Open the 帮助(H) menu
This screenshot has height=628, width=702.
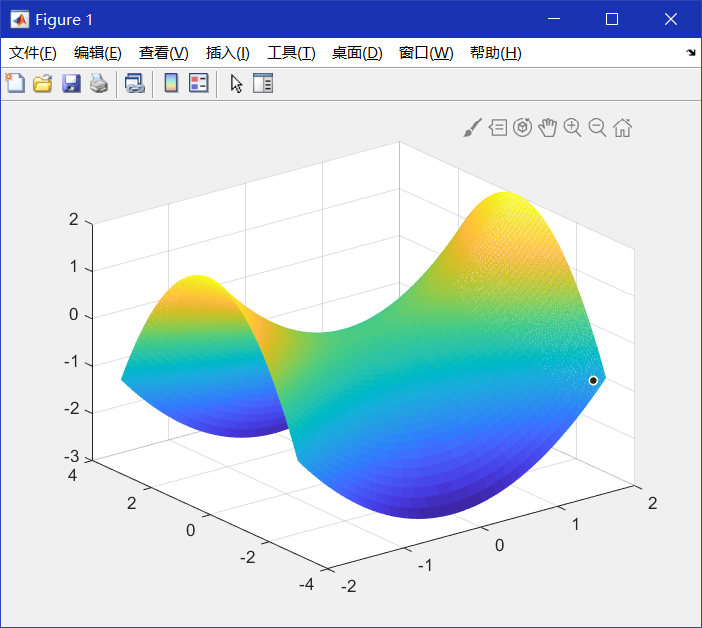(496, 53)
